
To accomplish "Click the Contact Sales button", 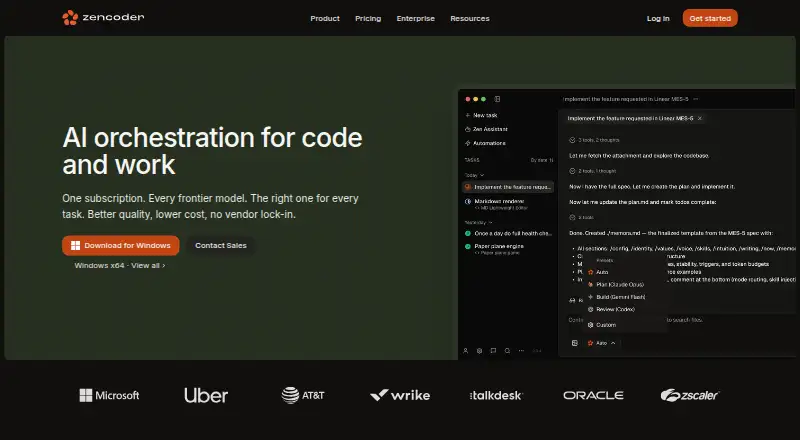I will pos(220,246).
